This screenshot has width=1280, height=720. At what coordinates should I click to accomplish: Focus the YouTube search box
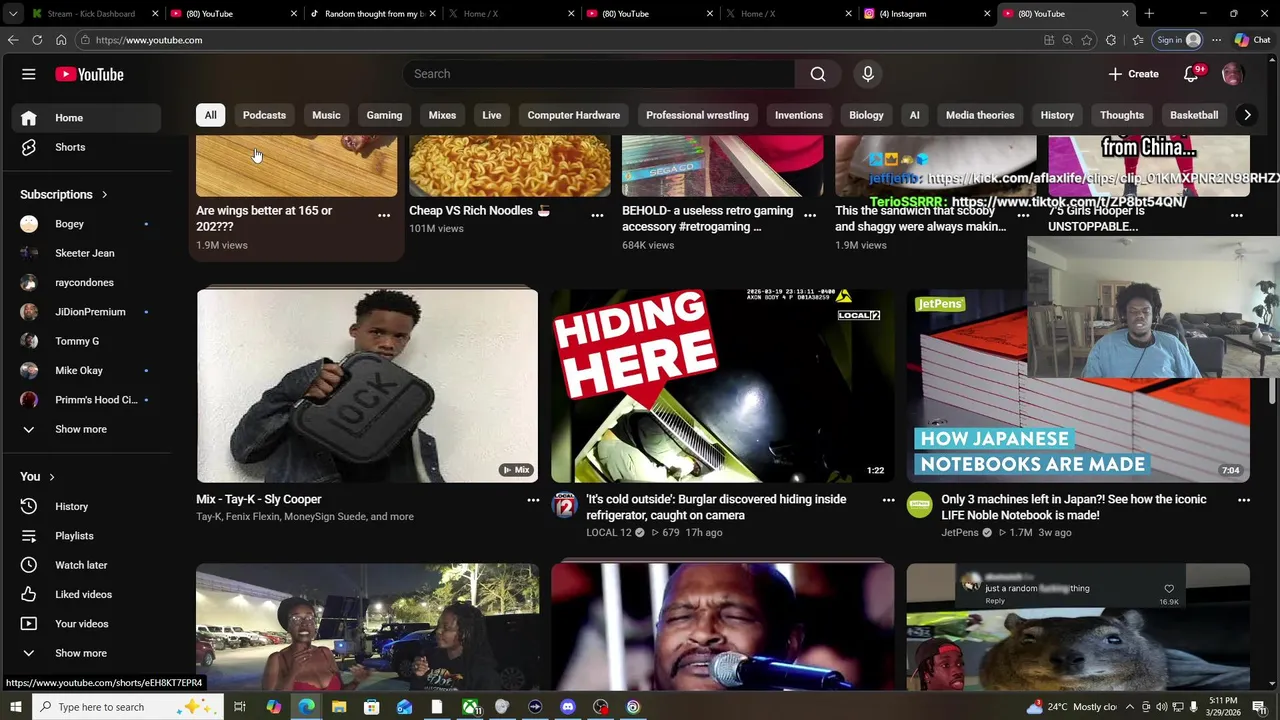[599, 74]
